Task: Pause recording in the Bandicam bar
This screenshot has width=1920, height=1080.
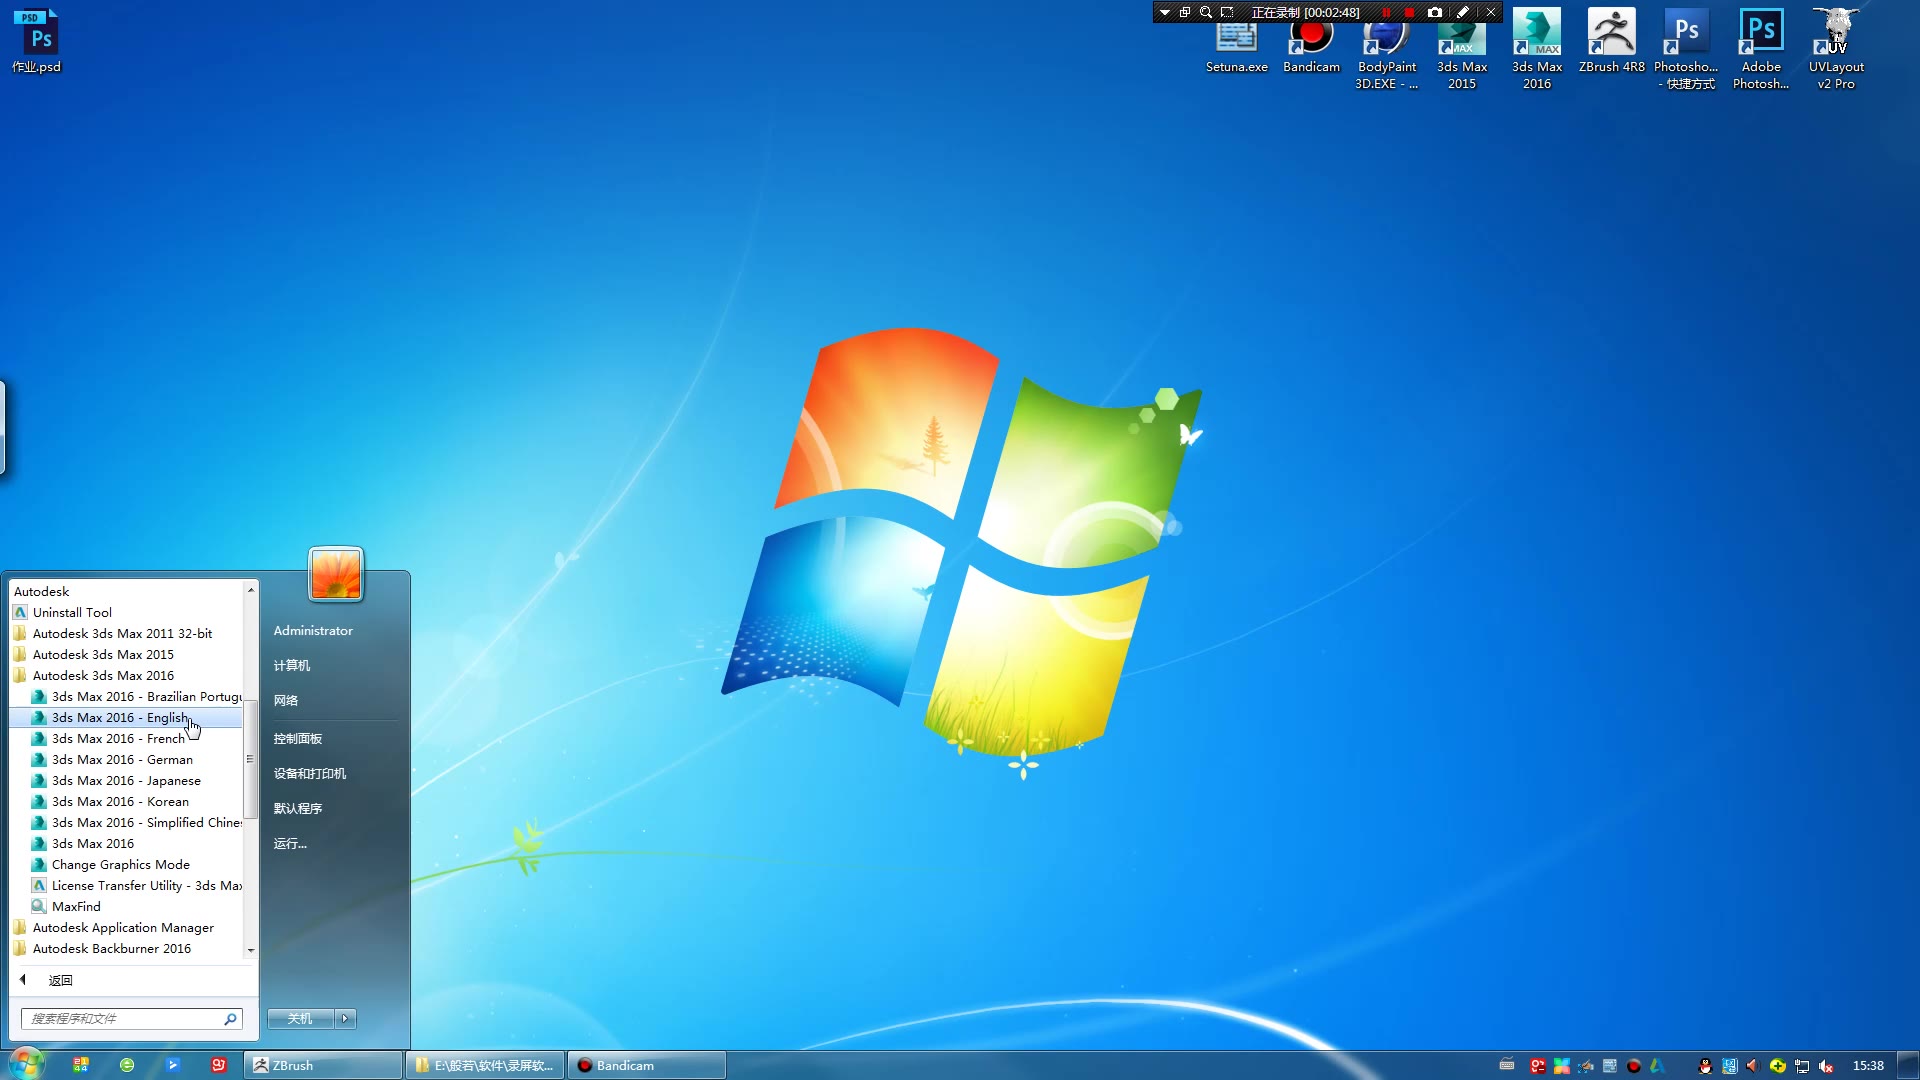Action: point(1387,13)
